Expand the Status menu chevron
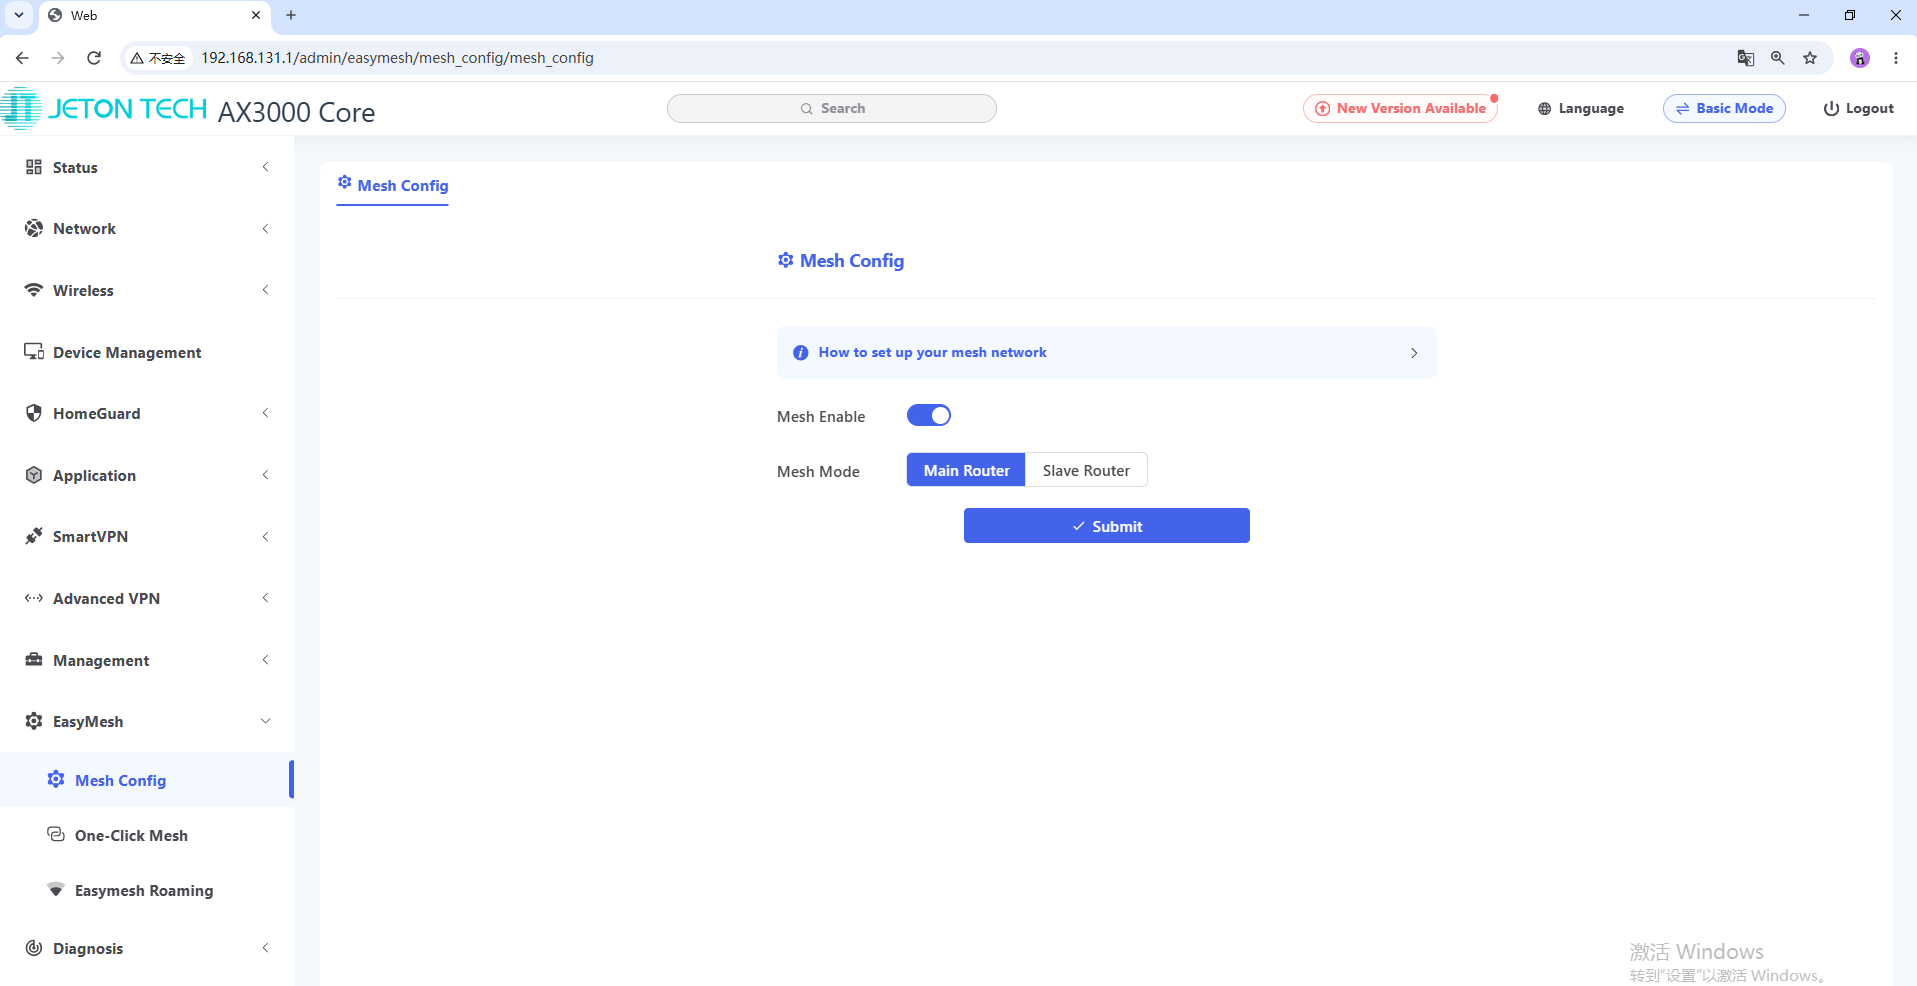The image size is (1917, 986). click(265, 167)
